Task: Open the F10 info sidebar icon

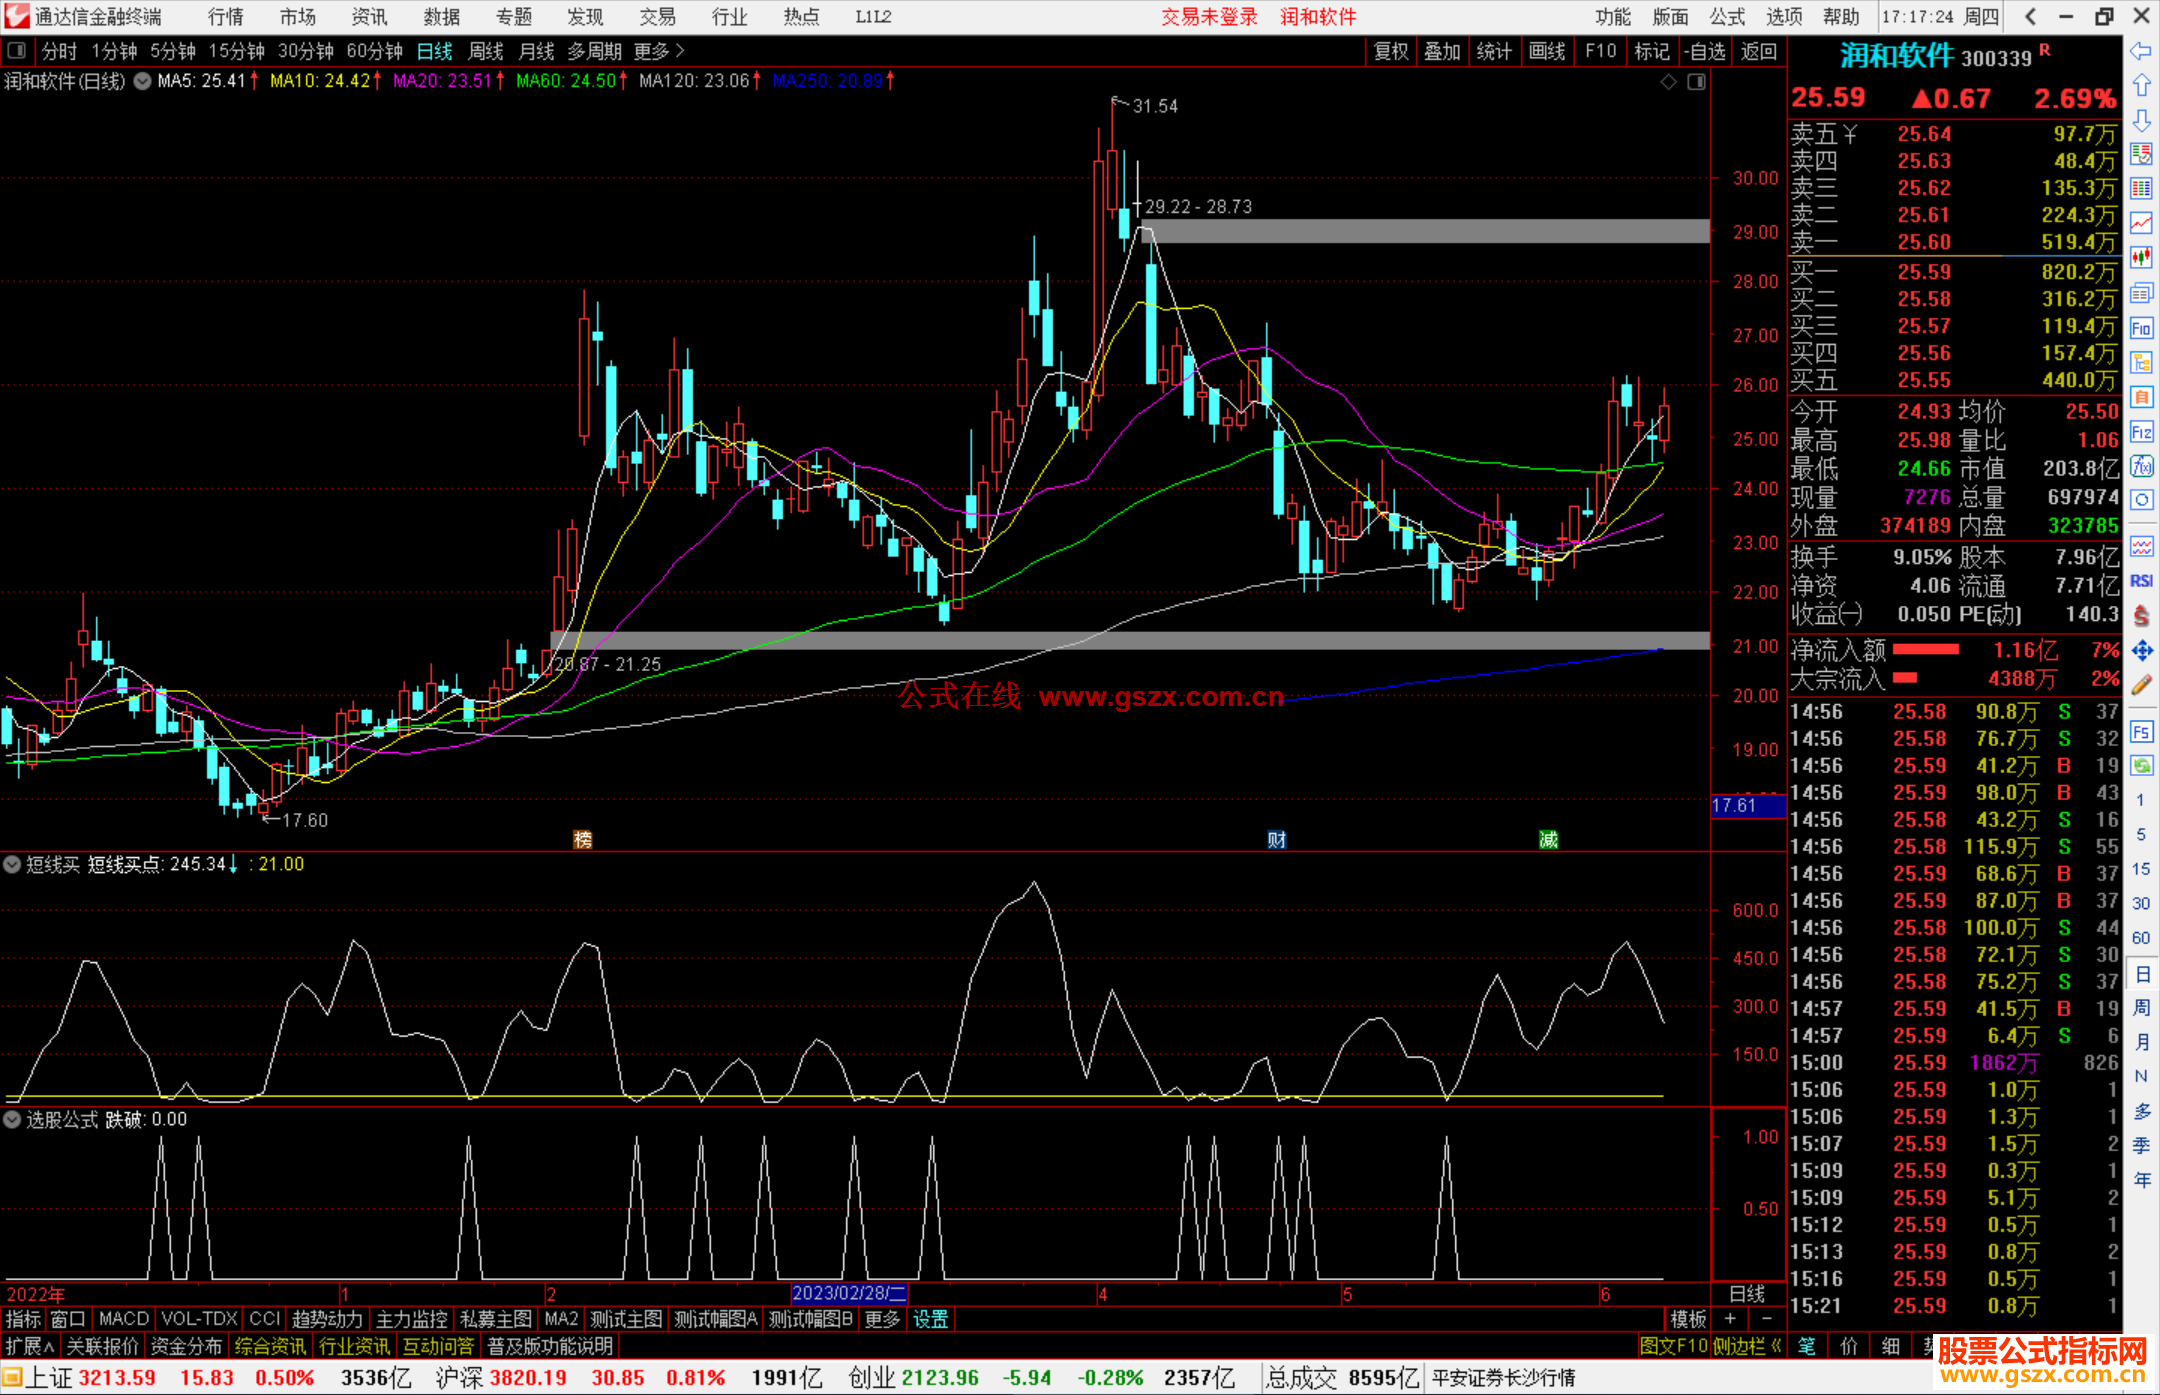Action: (2141, 328)
